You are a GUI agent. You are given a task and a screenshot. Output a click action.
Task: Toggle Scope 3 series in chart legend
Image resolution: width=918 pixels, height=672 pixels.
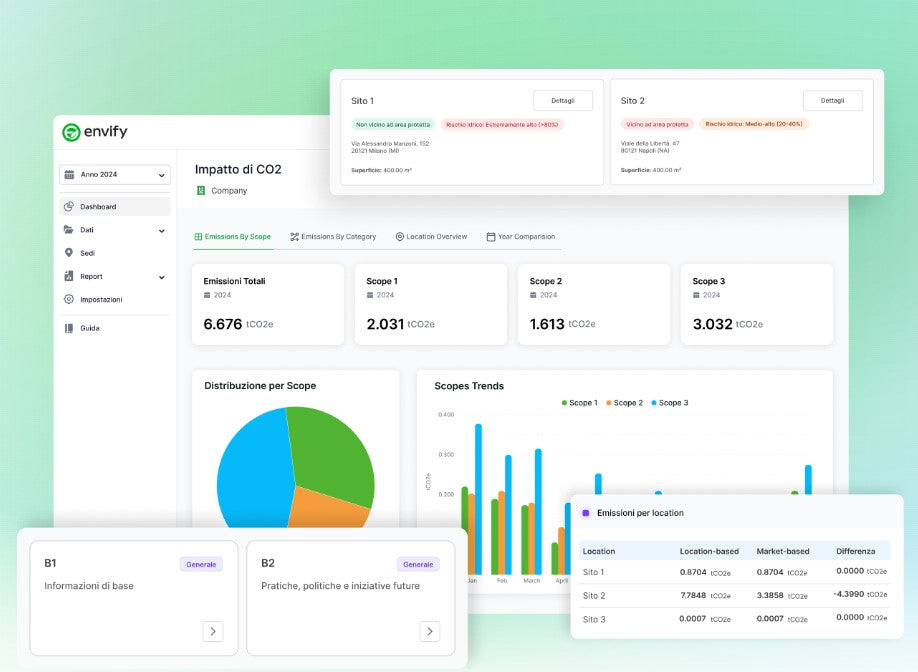tap(669, 403)
